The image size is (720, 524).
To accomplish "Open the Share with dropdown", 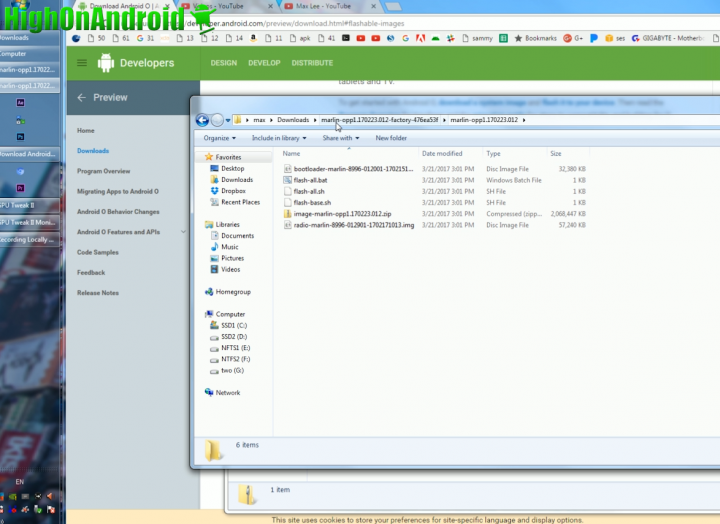I will coord(340,138).
